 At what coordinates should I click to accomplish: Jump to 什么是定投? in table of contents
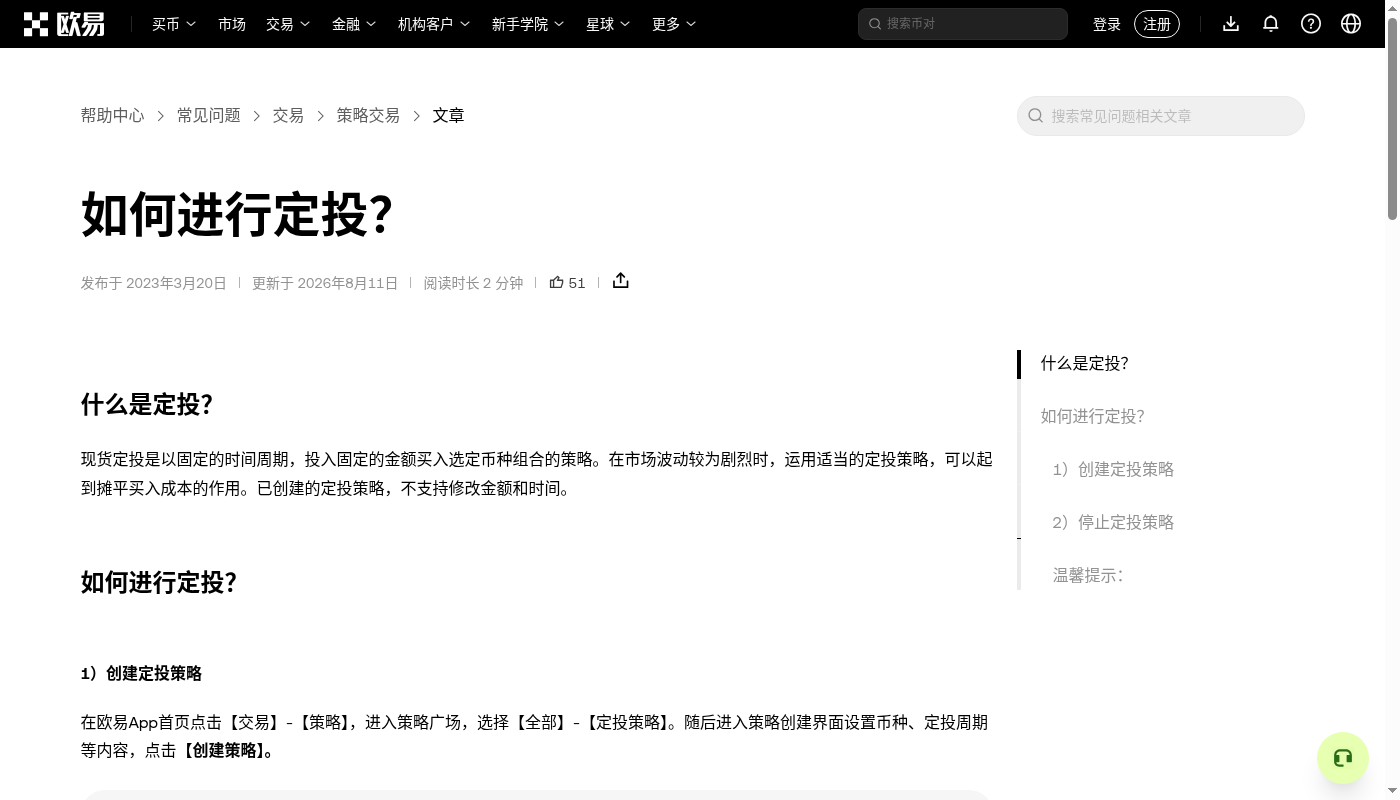[x=1085, y=364]
